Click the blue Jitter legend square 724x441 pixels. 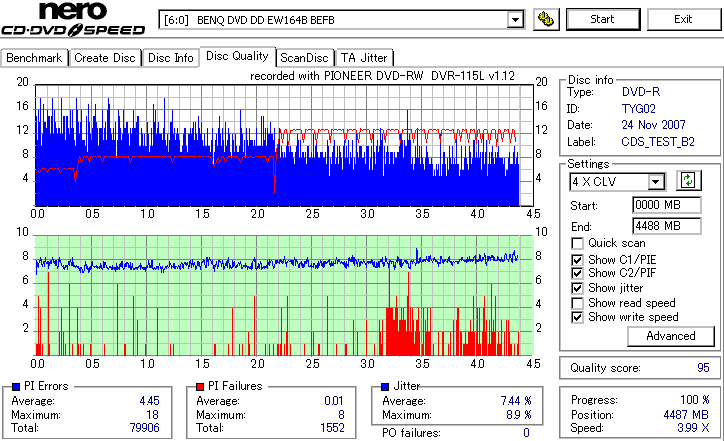(x=385, y=387)
